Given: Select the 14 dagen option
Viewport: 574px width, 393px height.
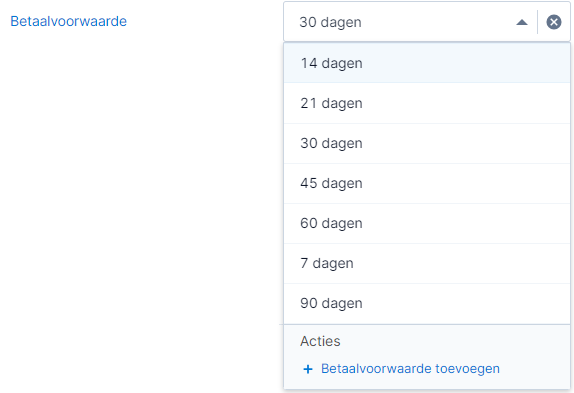Looking at the screenshot, I should (x=427, y=63).
